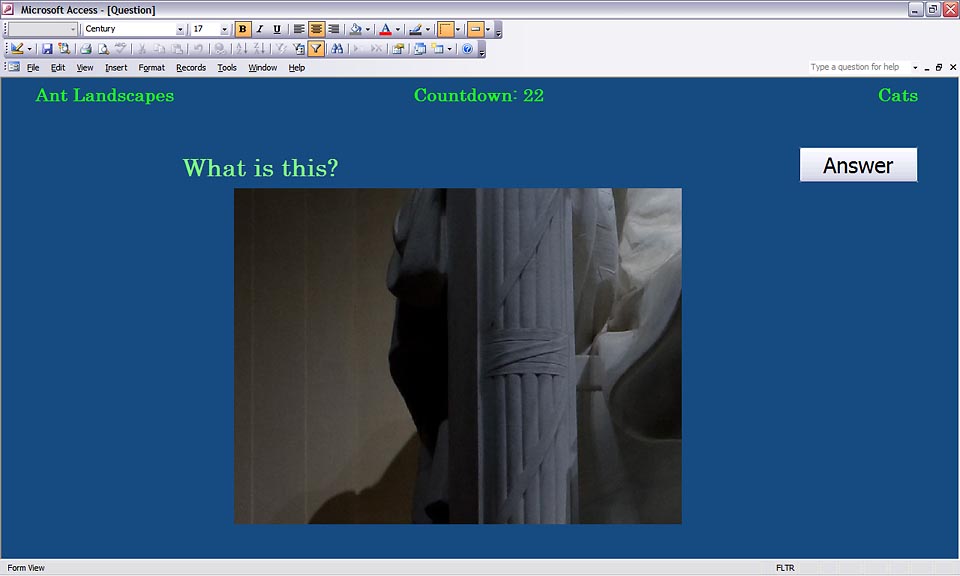Click the sculpture quiz image
Image resolution: width=960 pixels, height=576 pixels.
click(457, 356)
